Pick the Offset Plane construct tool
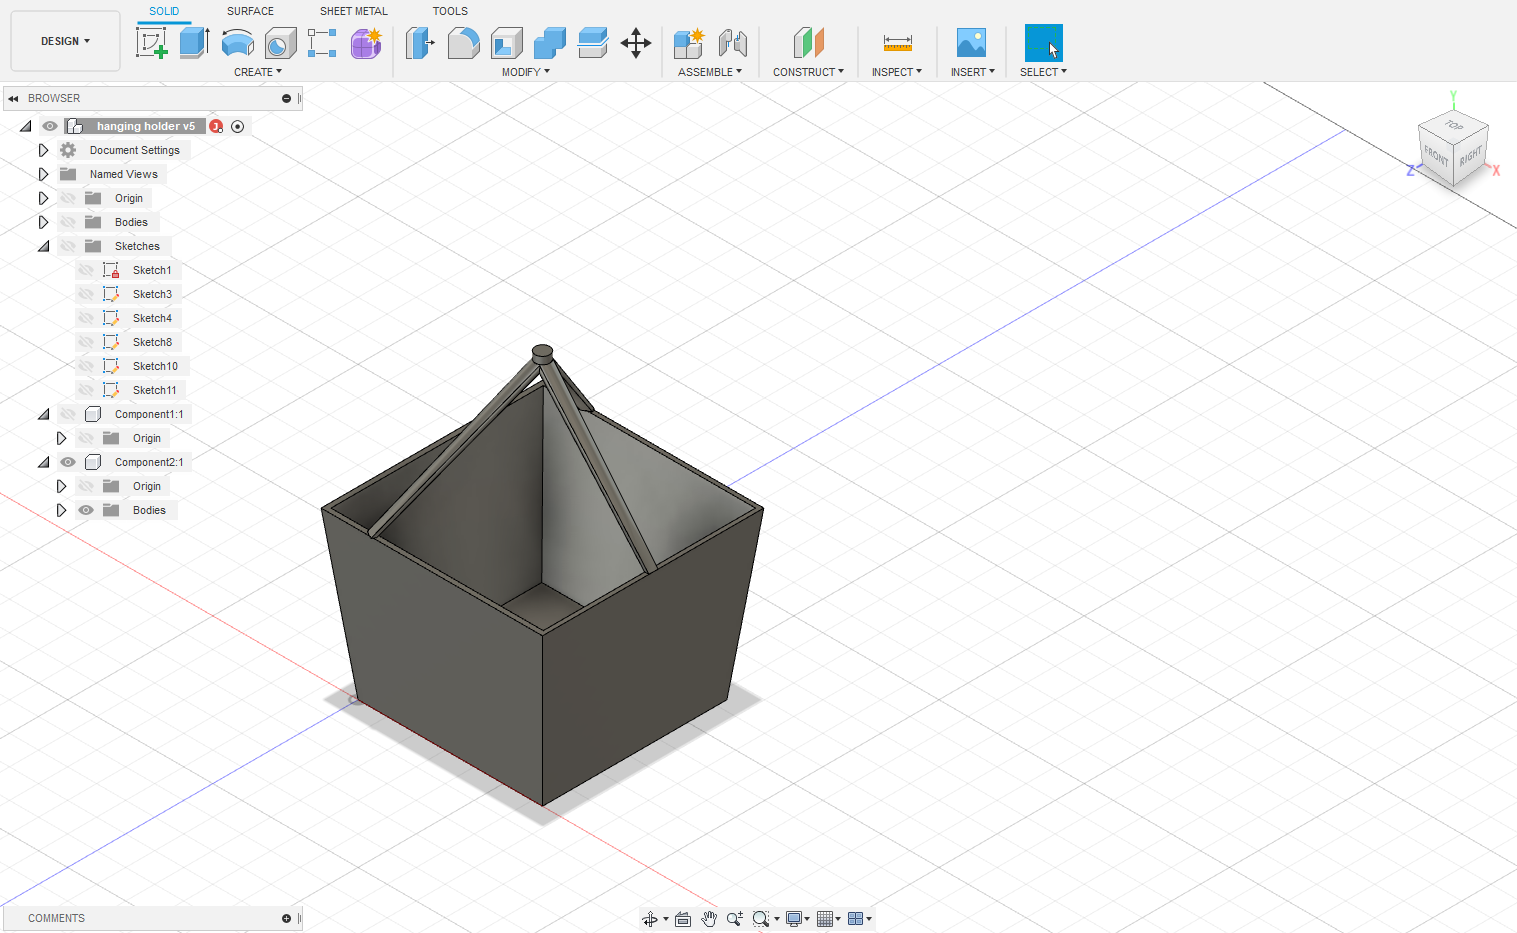 (x=808, y=43)
